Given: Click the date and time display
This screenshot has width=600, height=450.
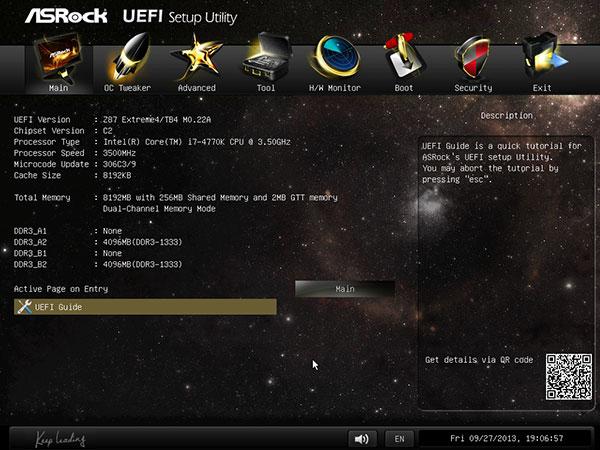Looking at the screenshot, I should [x=506, y=439].
